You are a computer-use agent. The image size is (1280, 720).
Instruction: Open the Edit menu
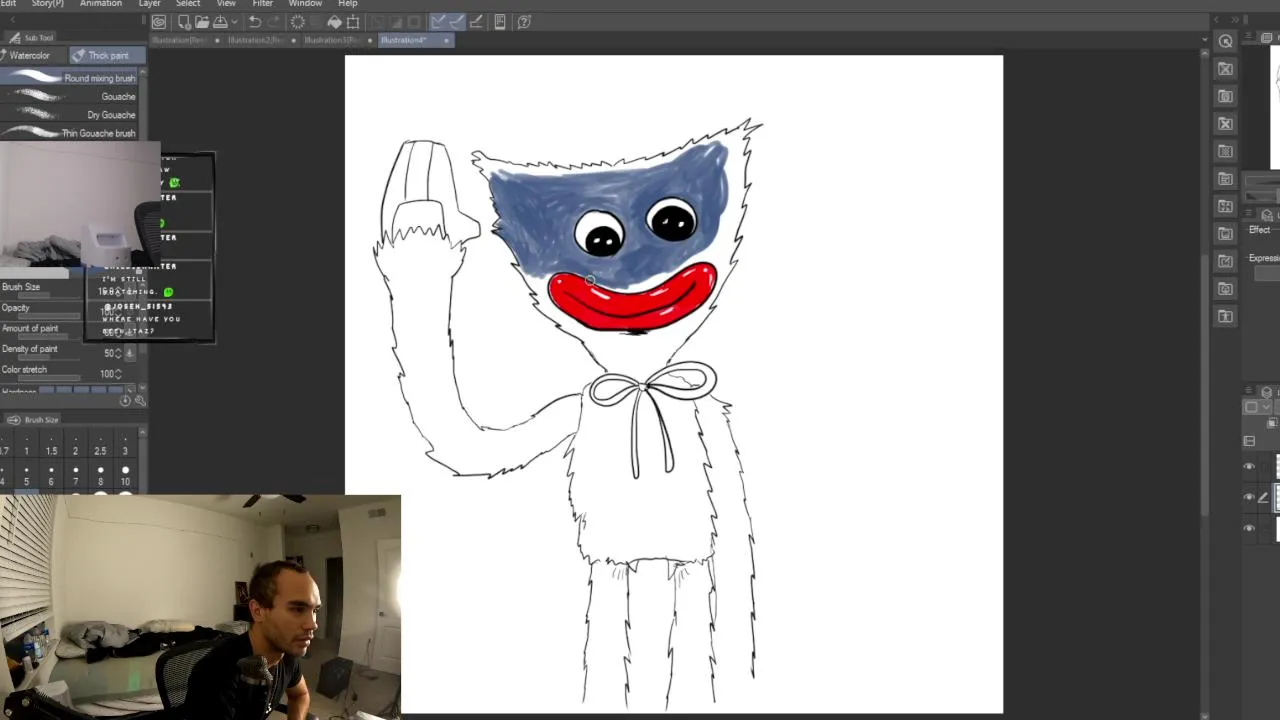point(8,4)
